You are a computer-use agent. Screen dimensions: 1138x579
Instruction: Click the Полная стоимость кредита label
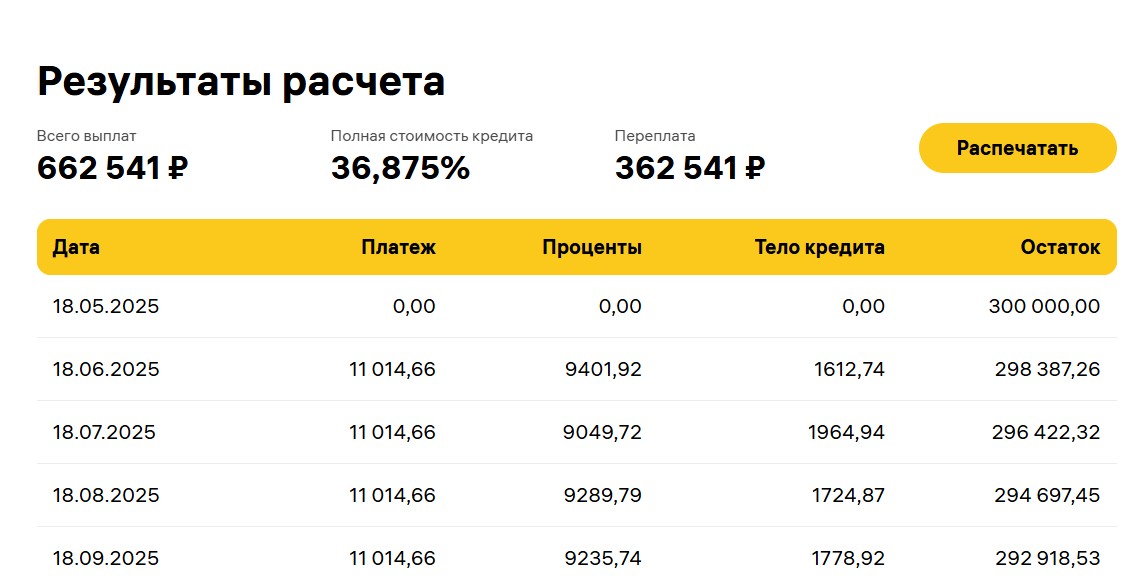pos(432,136)
